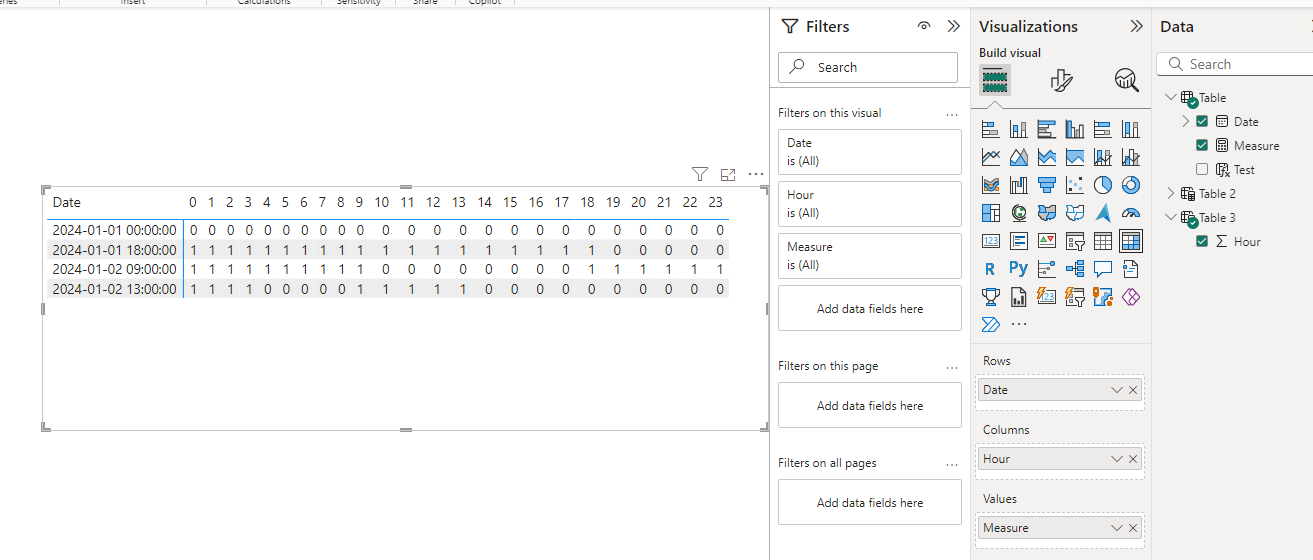
Task: Select the KPI visual
Action: click(x=1047, y=241)
